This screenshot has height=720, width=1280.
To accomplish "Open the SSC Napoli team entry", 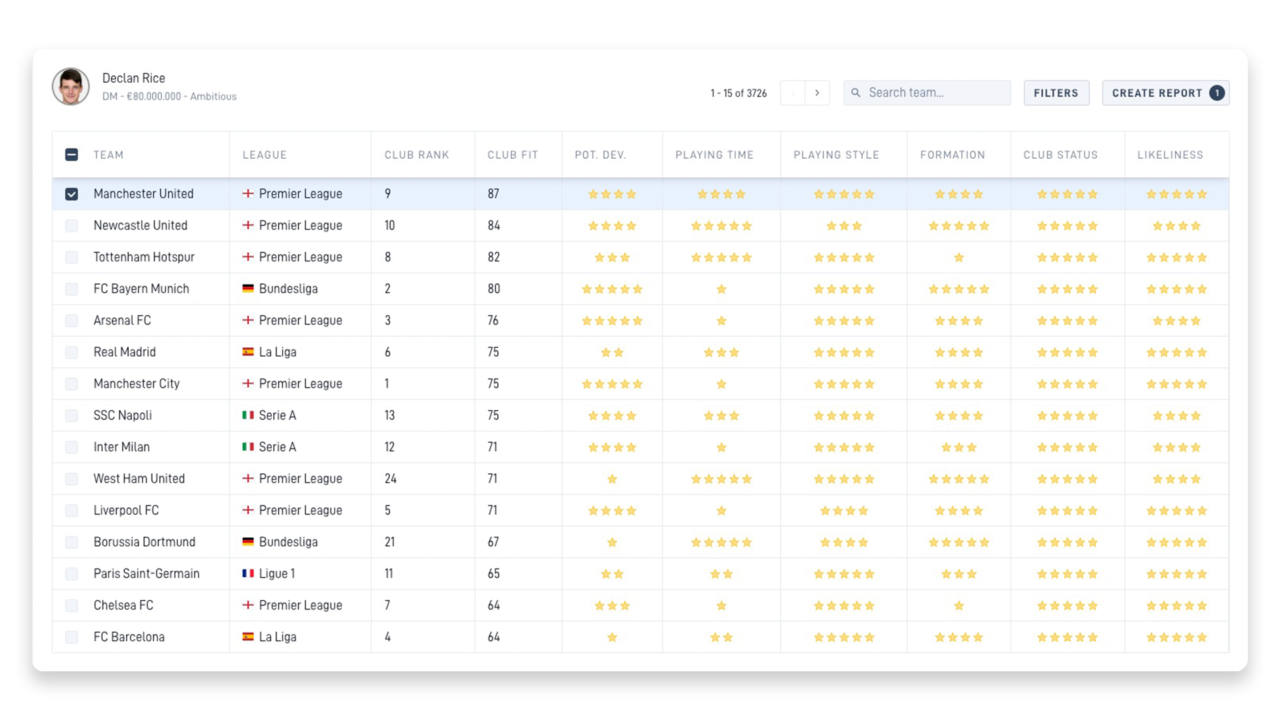I will 122,415.
